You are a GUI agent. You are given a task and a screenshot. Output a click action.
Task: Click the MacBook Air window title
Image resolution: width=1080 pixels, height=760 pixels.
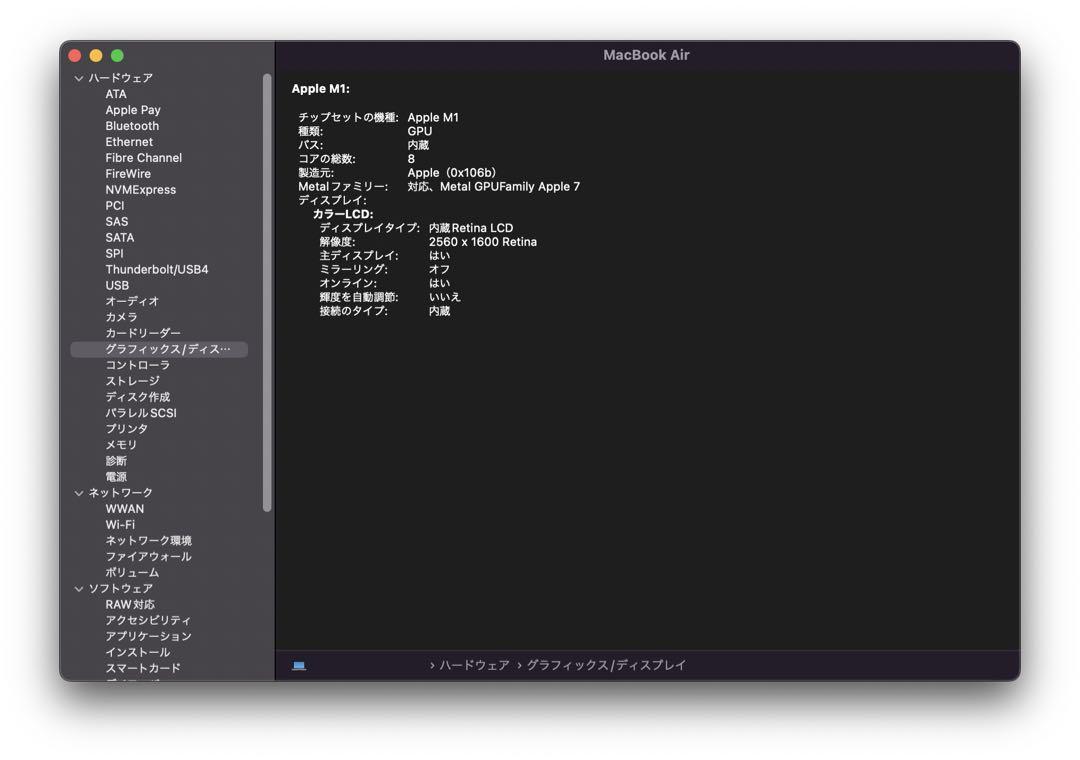646,55
